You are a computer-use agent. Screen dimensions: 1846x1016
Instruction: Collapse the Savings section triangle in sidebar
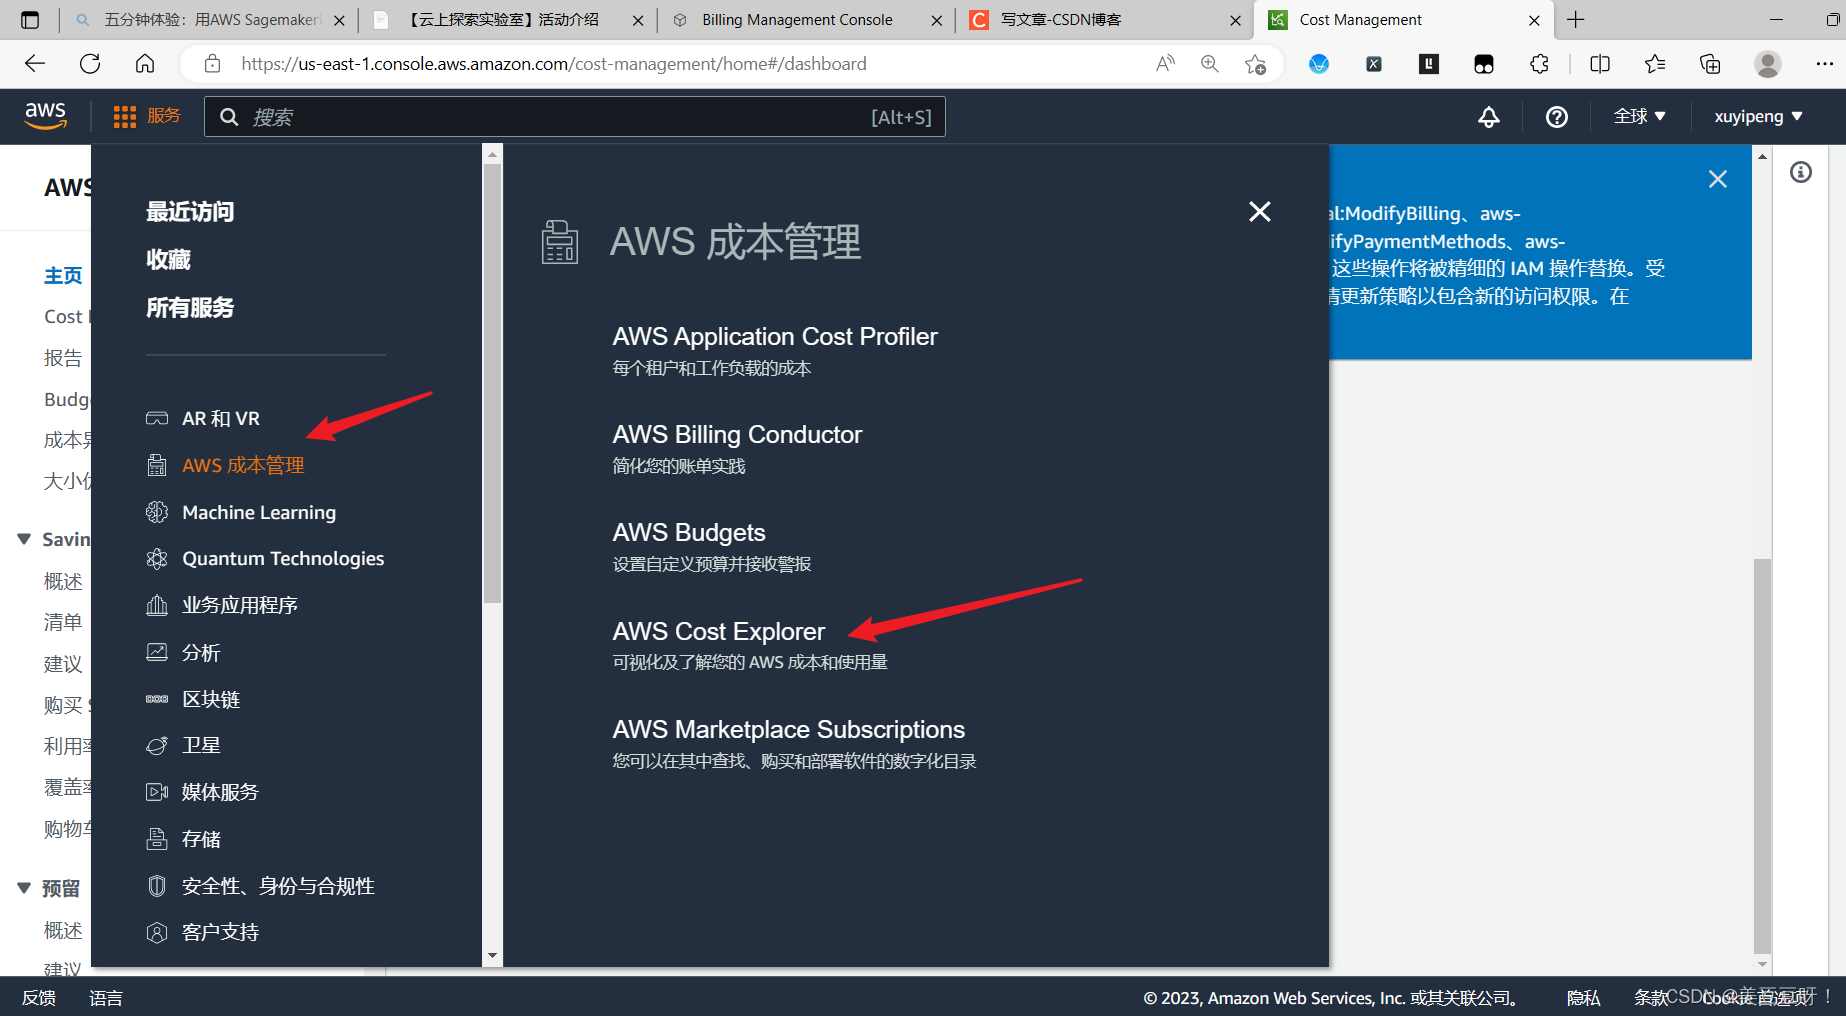click(24, 539)
